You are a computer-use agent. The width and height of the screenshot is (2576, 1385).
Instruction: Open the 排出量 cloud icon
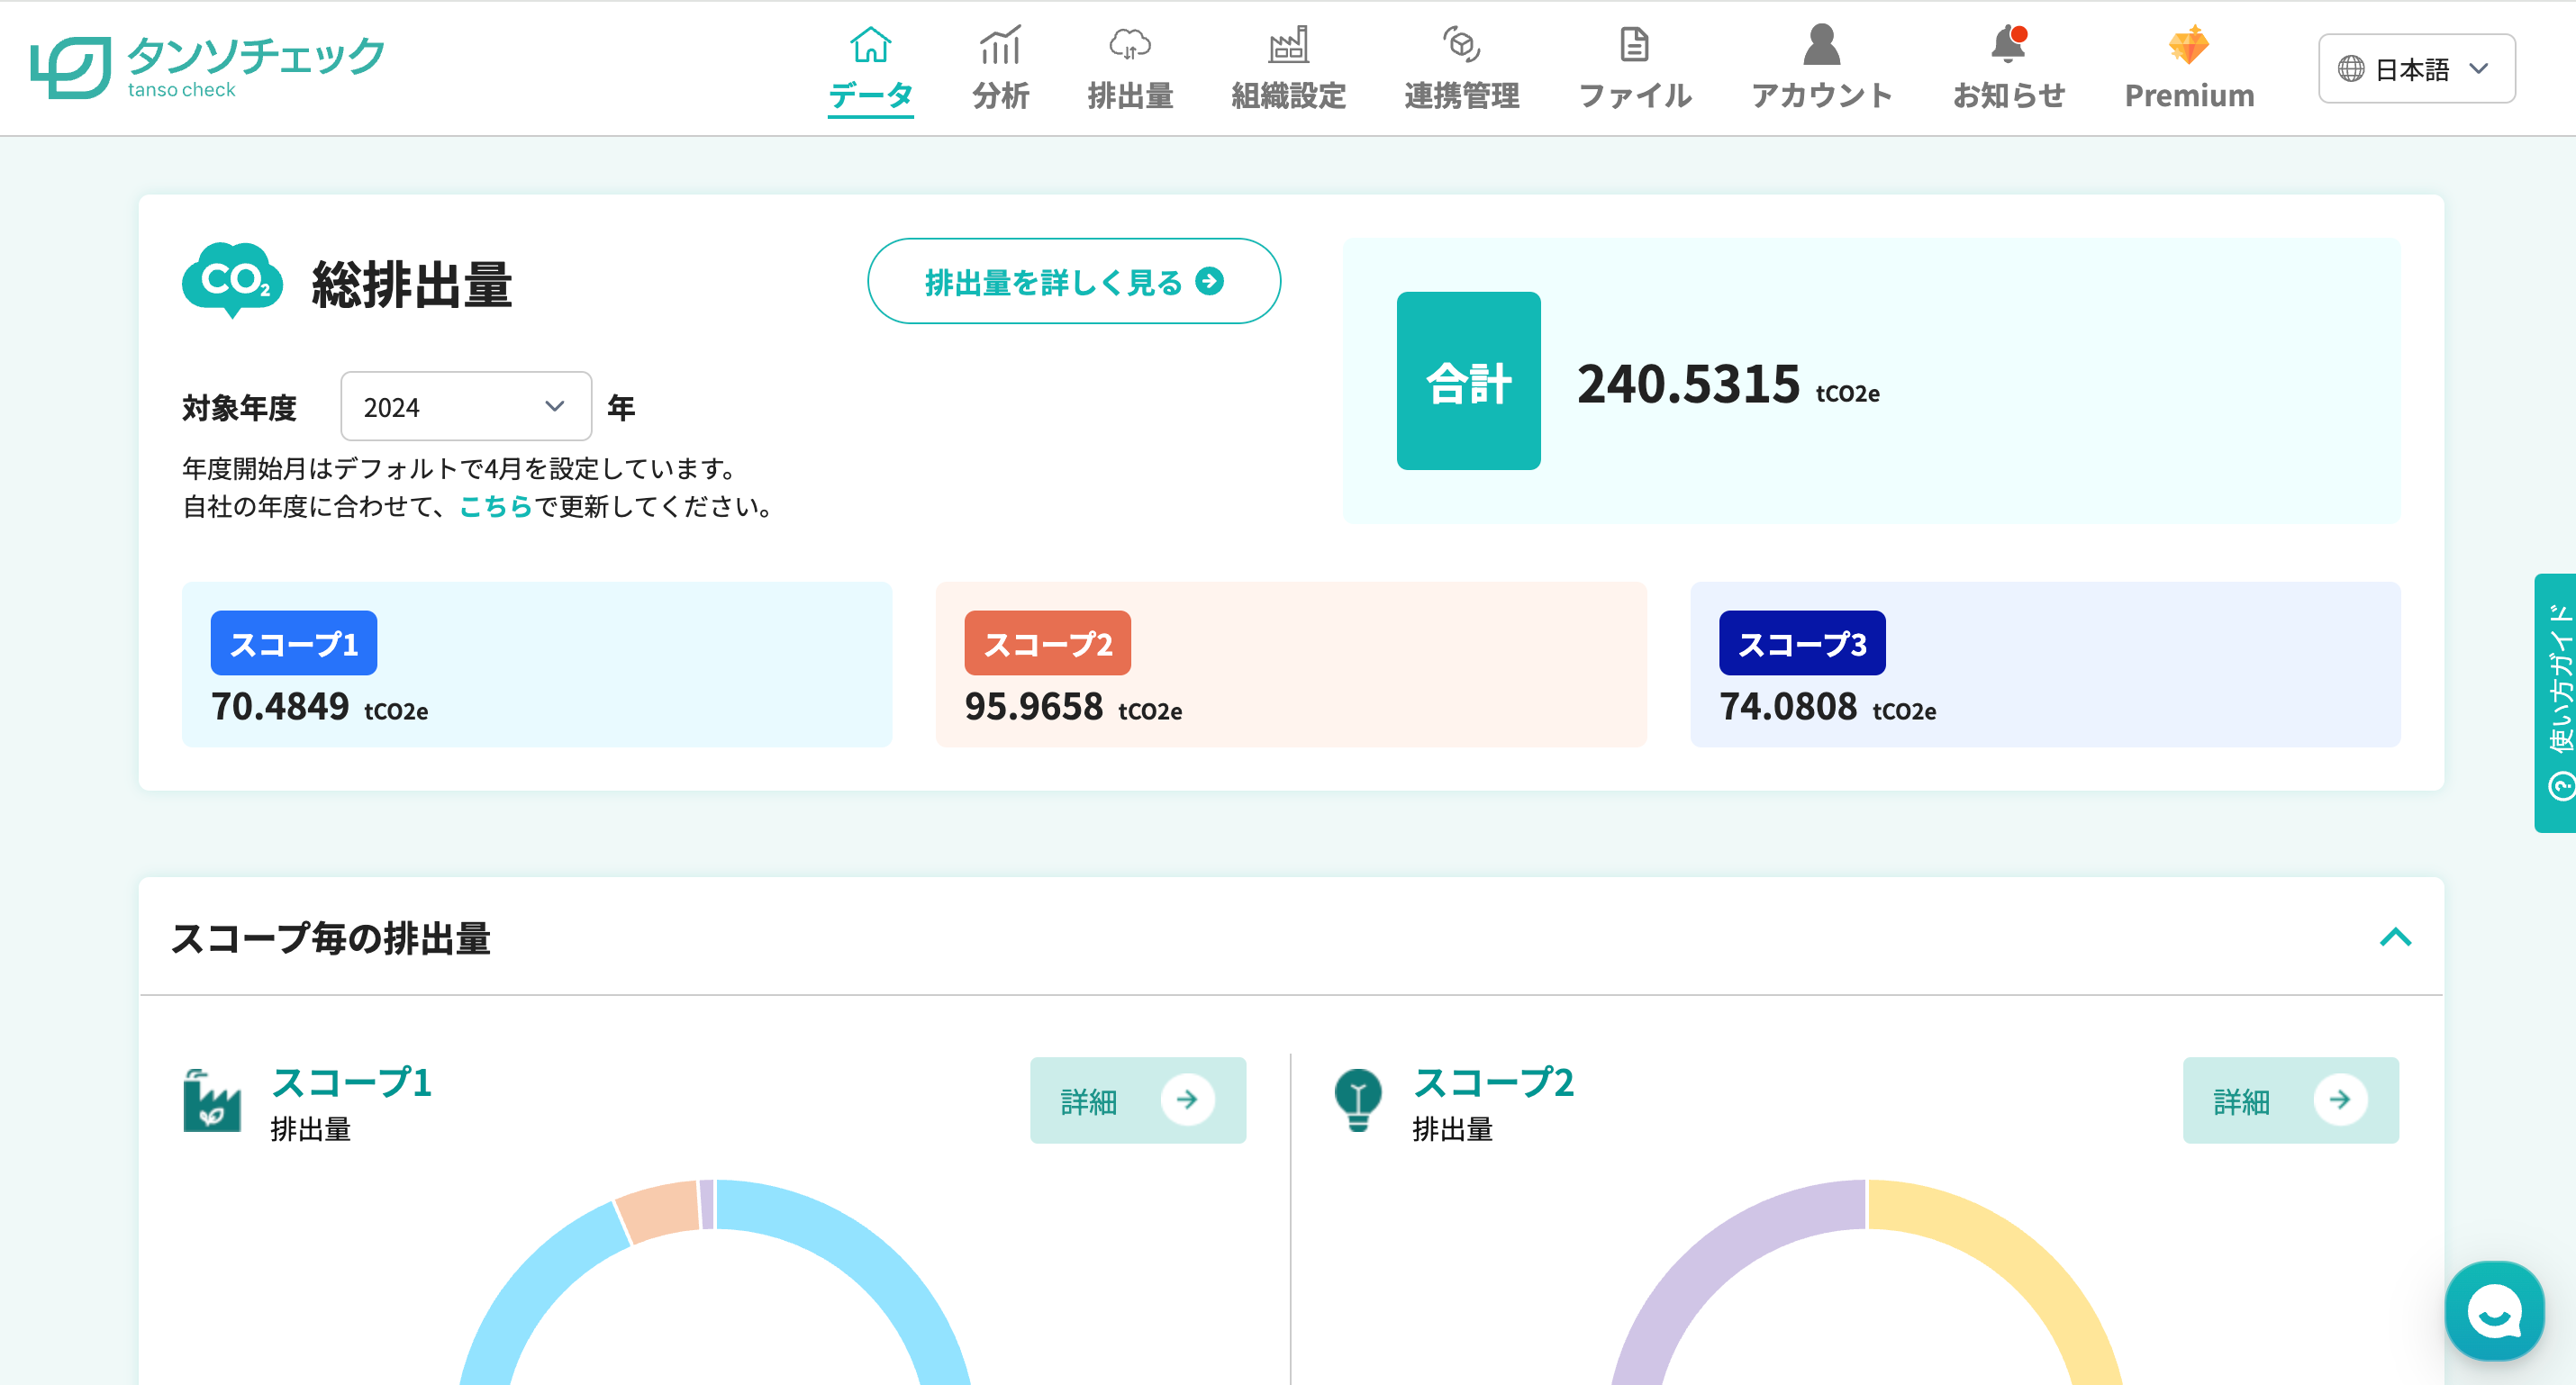click(x=1130, y=45)
